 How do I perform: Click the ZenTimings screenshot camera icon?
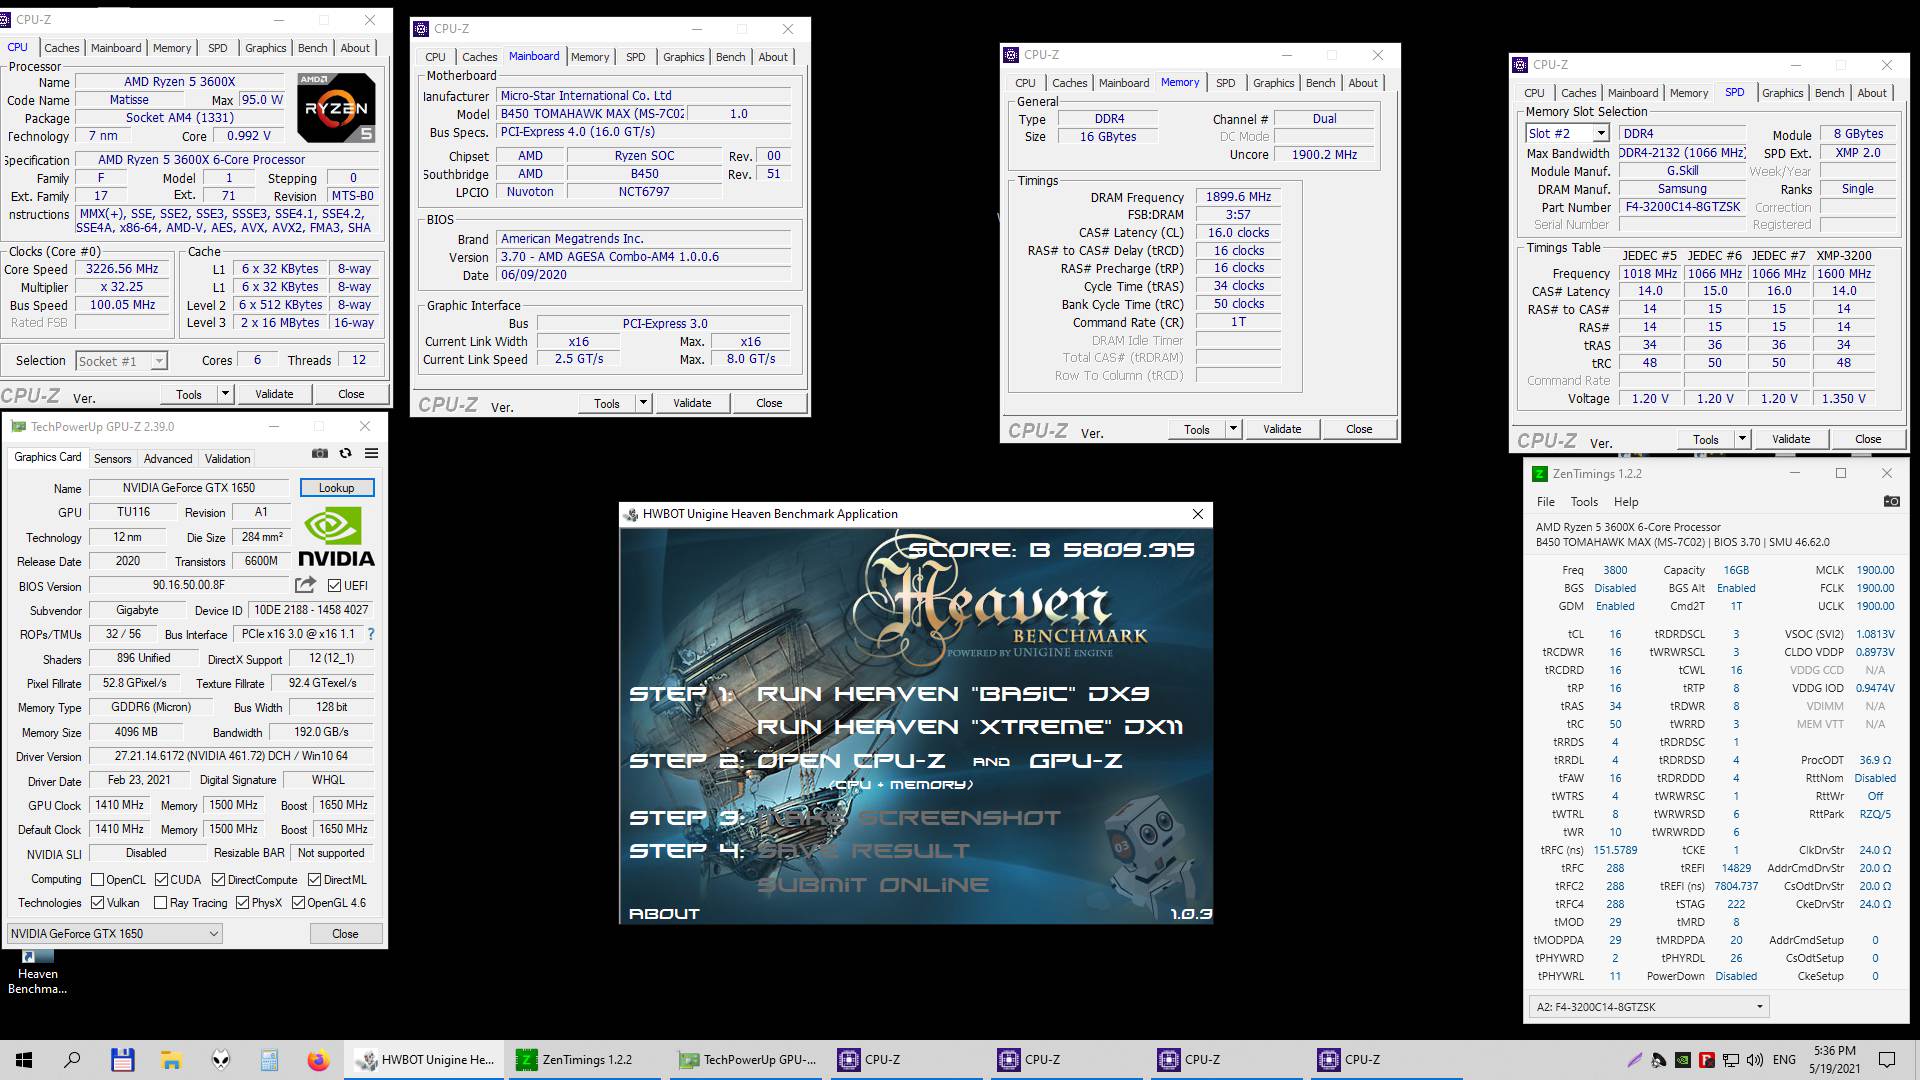click(1891, 501)
